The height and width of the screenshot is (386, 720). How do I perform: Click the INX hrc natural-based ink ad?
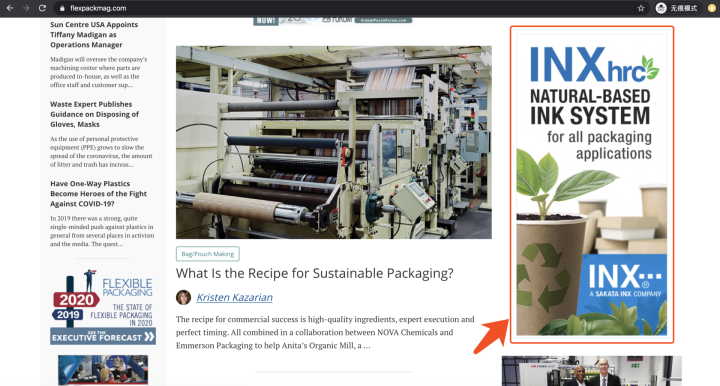(x=592, y=185)
